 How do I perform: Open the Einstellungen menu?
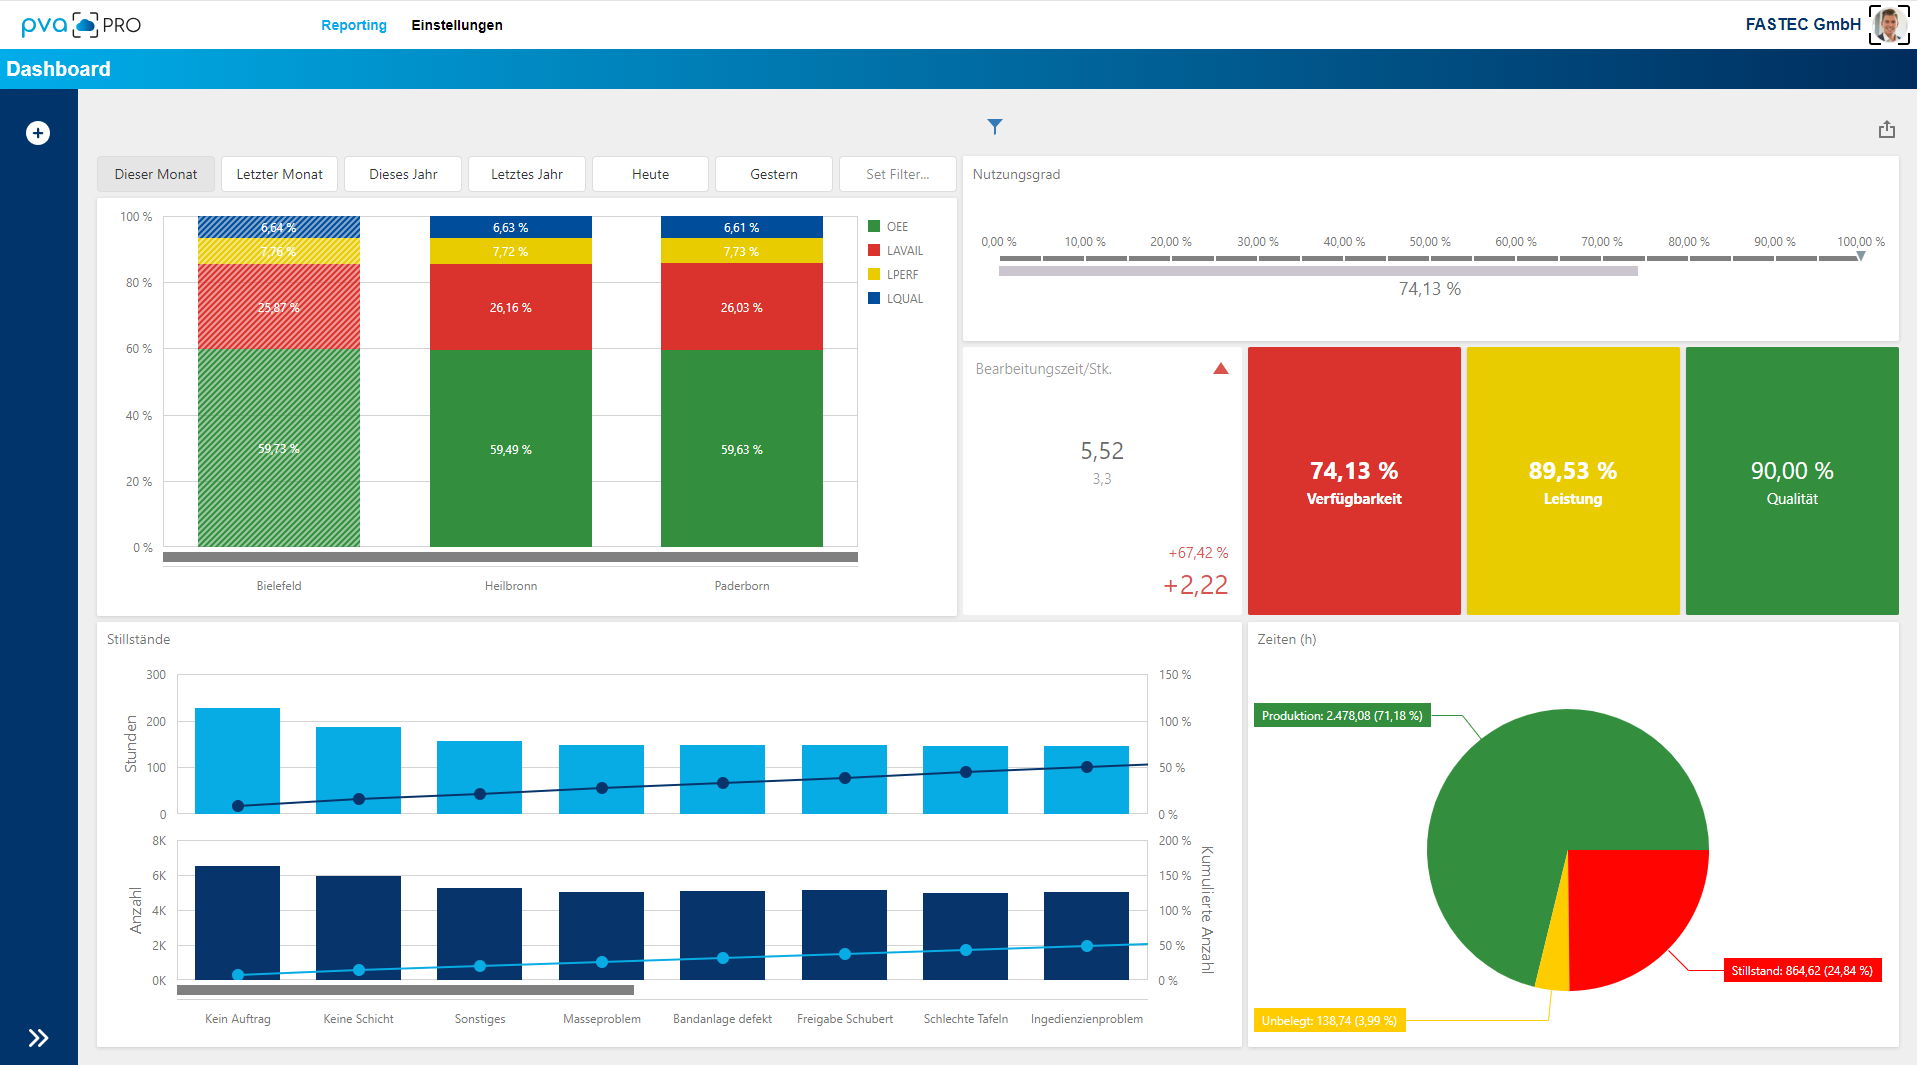tap(457, 25)
